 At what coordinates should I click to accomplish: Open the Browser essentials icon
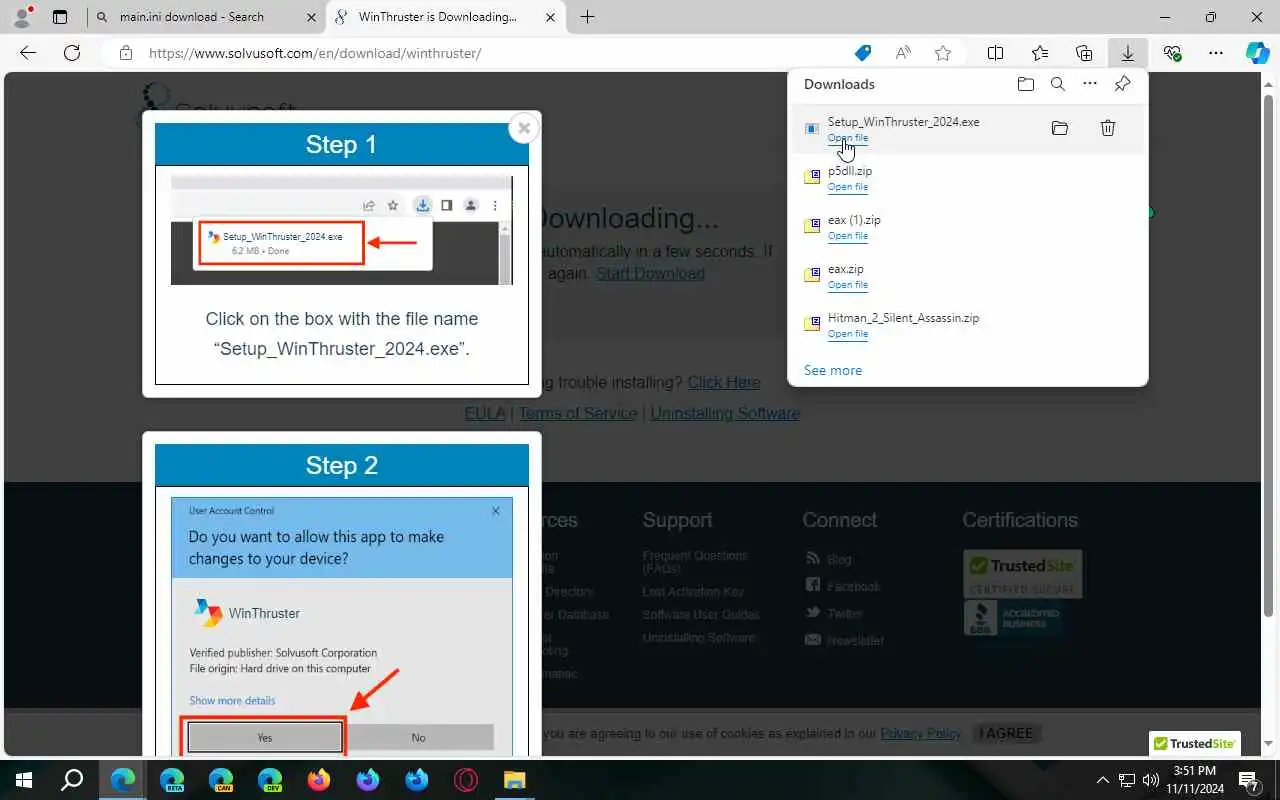(x=1172, y=53)
